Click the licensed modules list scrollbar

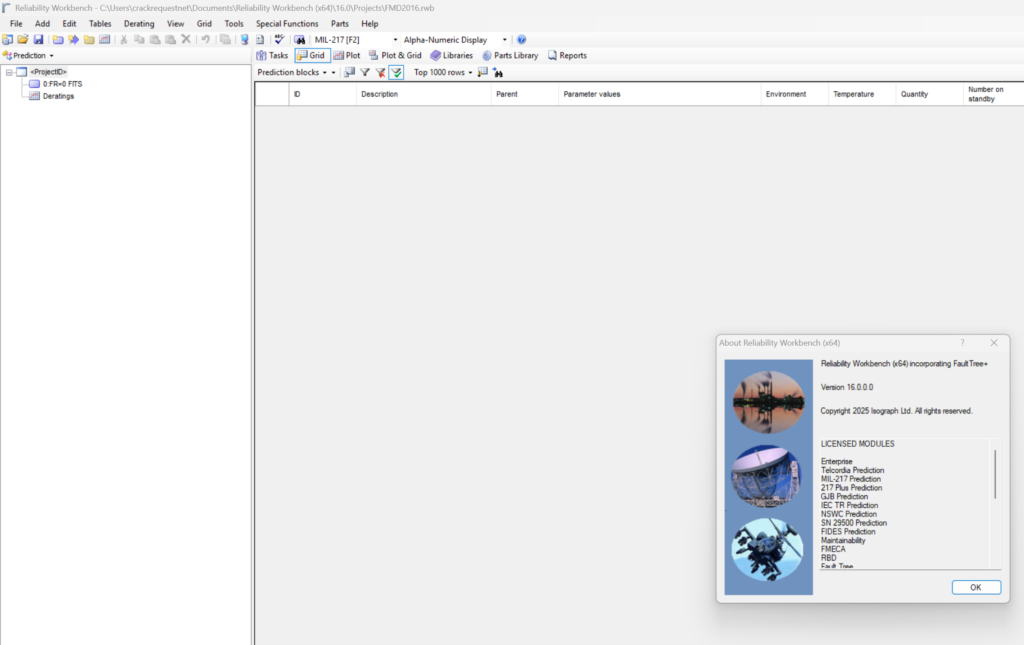tap(995, 474)
